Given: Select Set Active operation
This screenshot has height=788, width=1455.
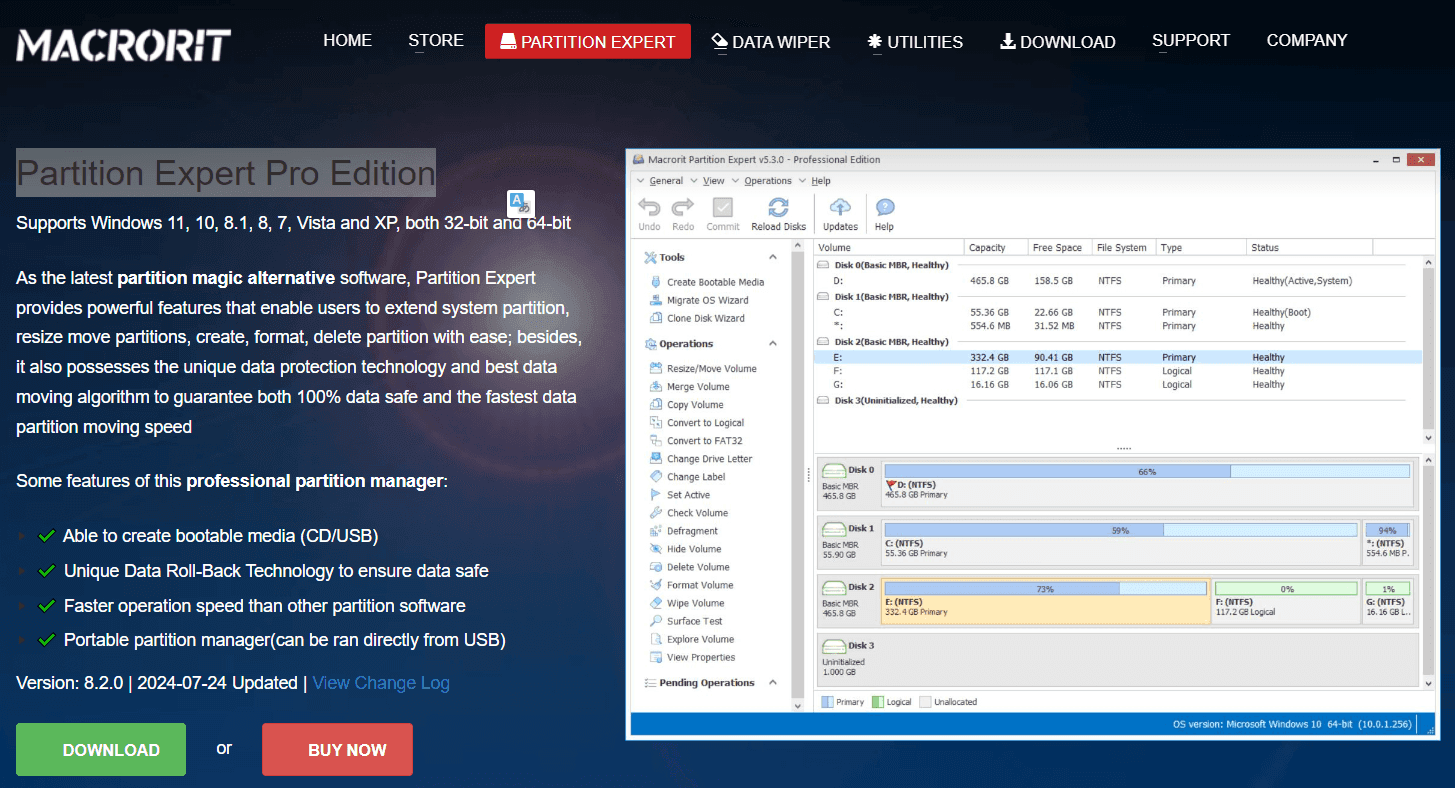Looking at the screenshot, I should coord(680,494).
